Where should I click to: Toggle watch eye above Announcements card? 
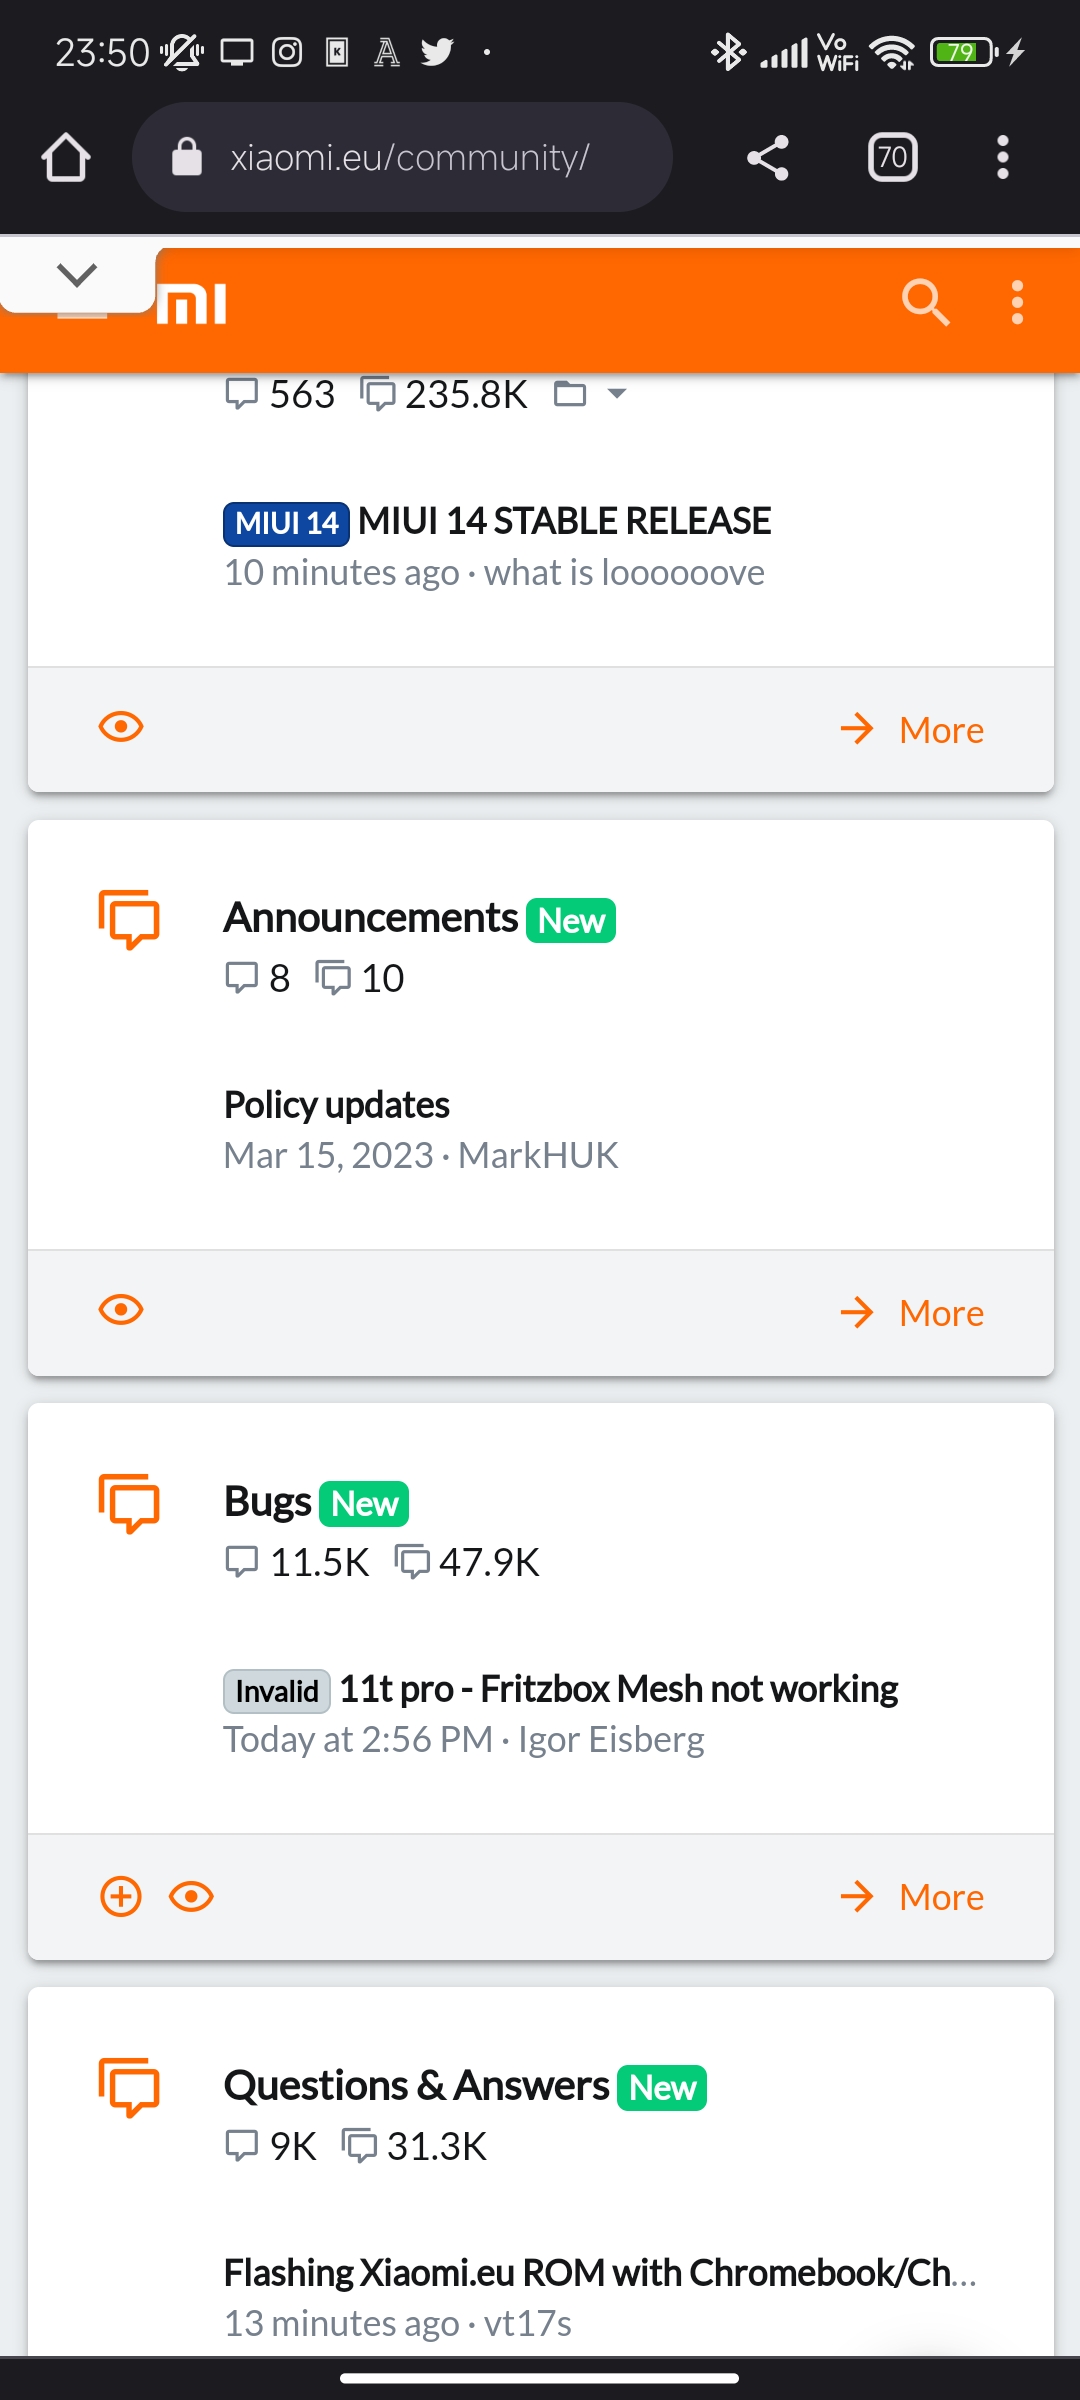[121, 727]
